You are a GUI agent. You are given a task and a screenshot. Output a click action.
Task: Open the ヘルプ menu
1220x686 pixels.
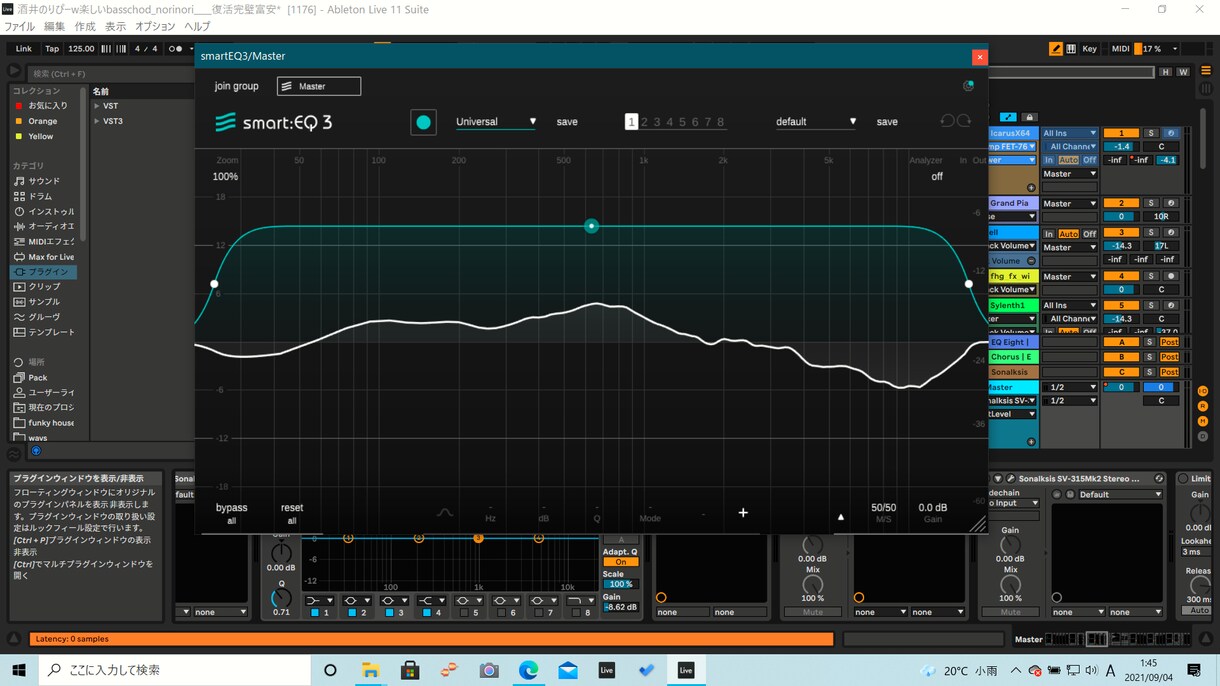[x=197, y=26]
